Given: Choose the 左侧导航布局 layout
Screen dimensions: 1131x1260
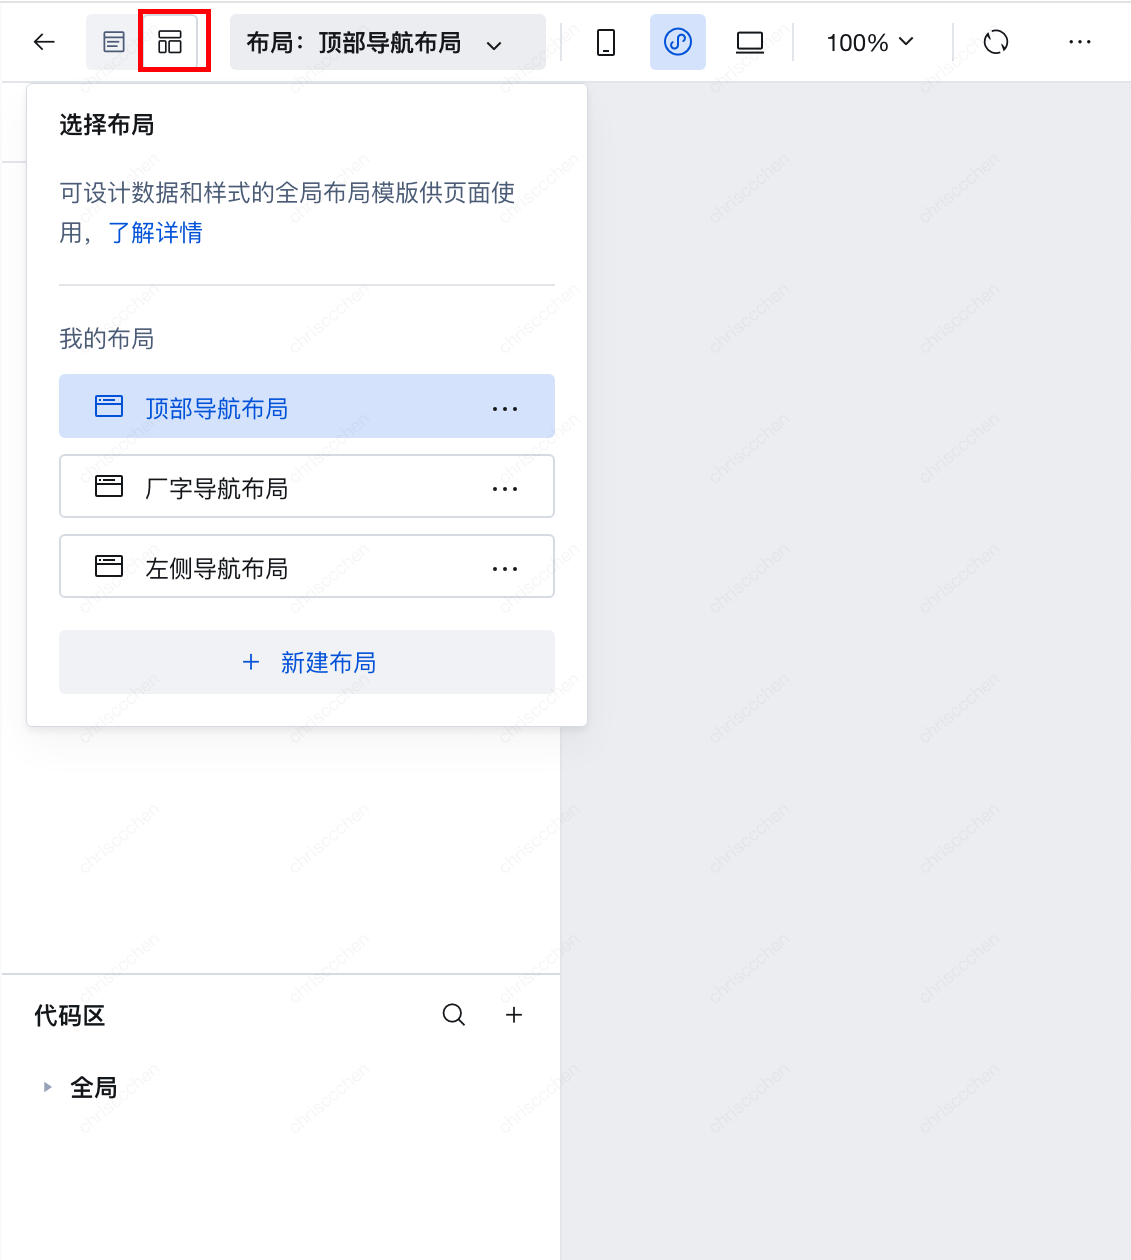Looking at the screenshot, I should (307, 566).
